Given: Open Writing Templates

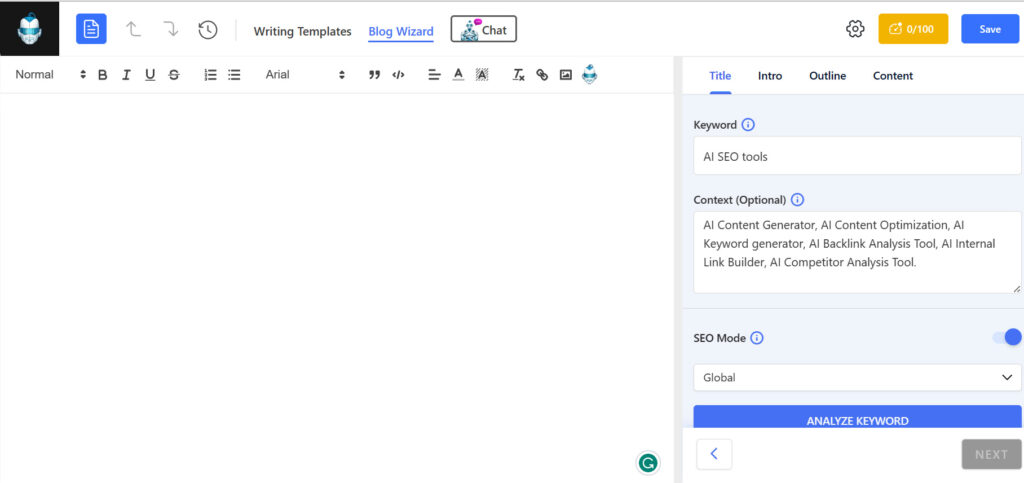Looking at the screenshot, I should click(302, 31).
